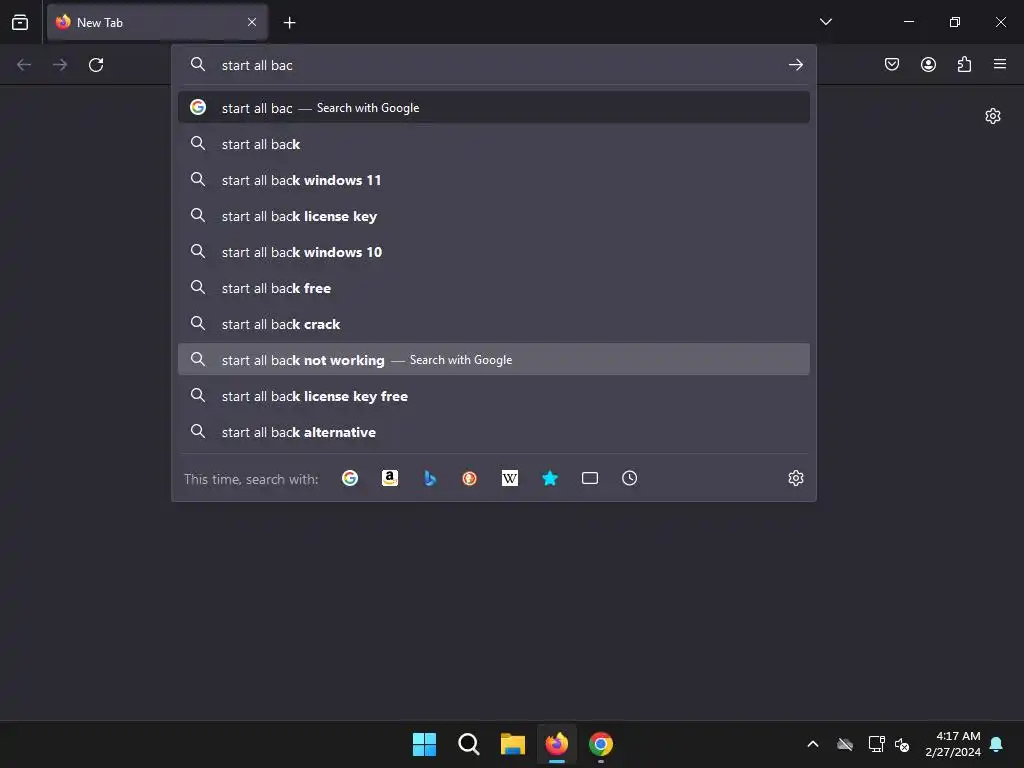Screen dimensions: 1024x768
Task: Search this time with Google
Action: coord(350,478)
